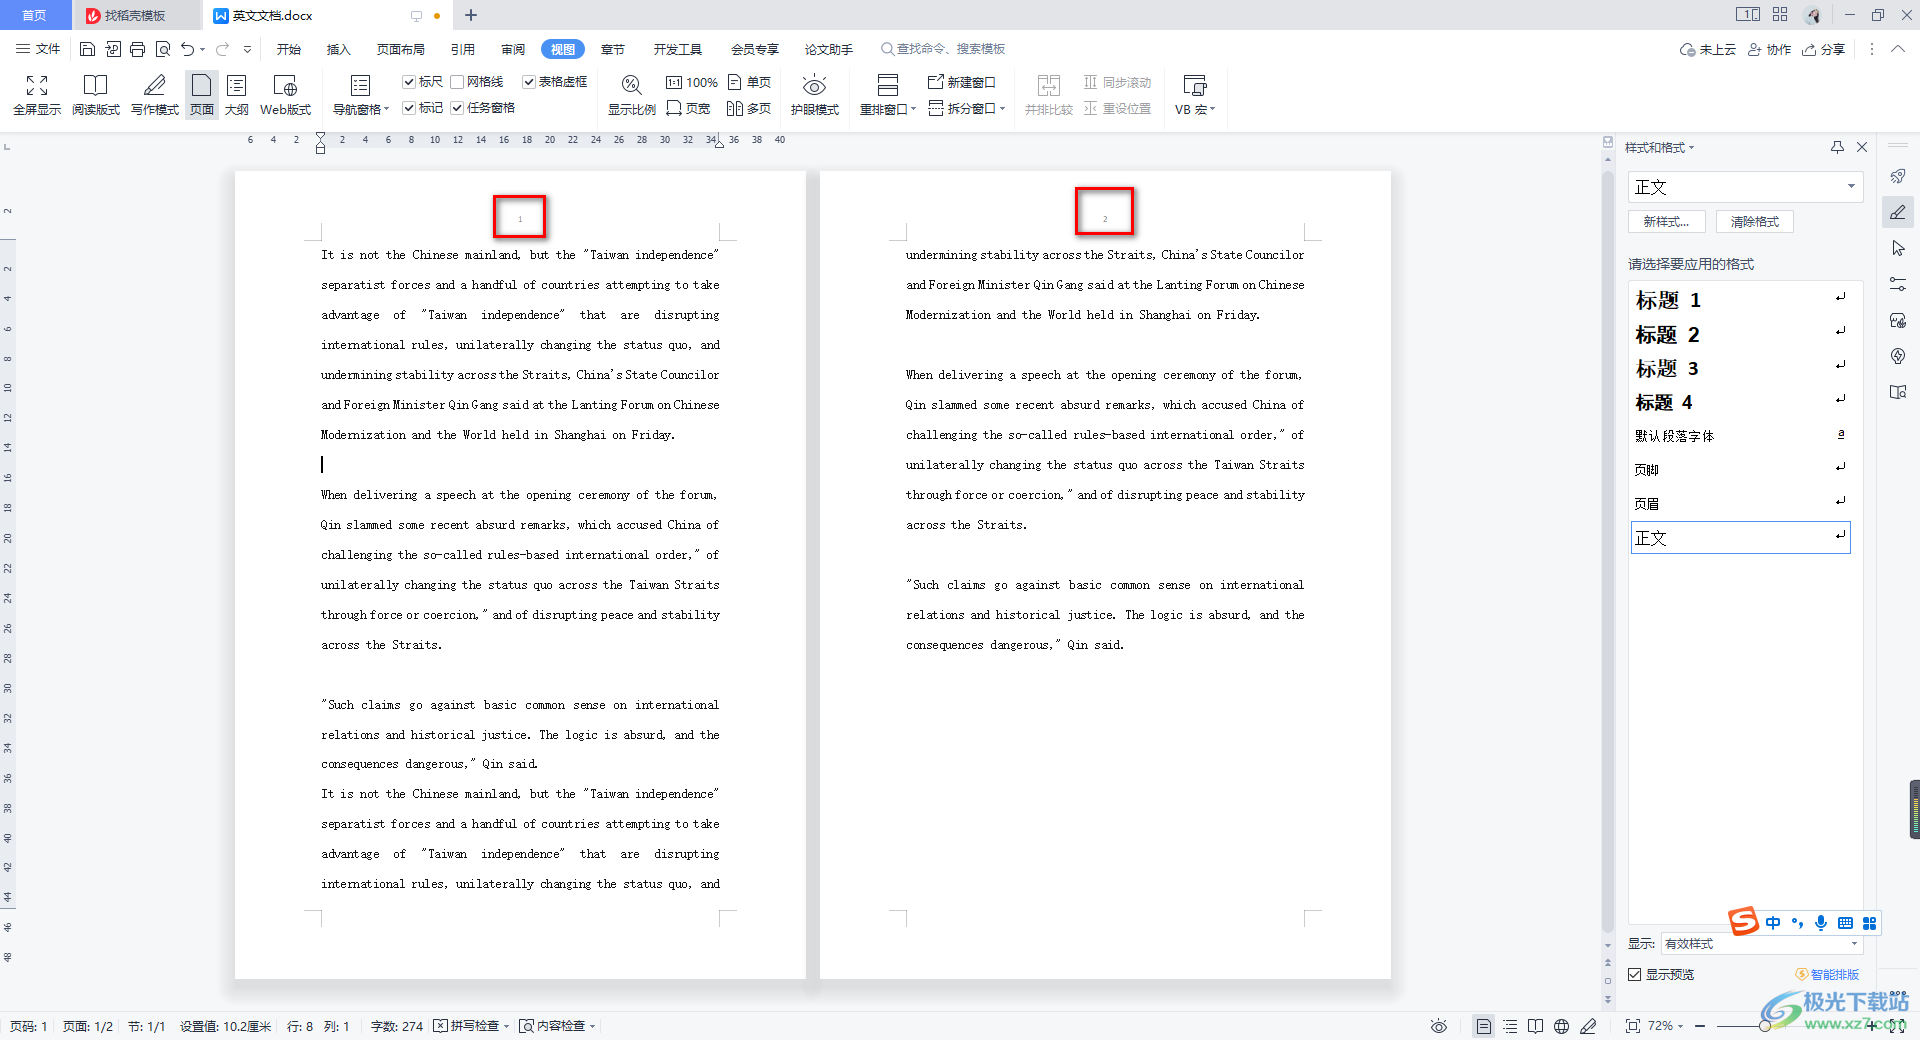Choose Single page (单页) view
This screenshot has width=1920, height=1040.
tap(750, 82)
